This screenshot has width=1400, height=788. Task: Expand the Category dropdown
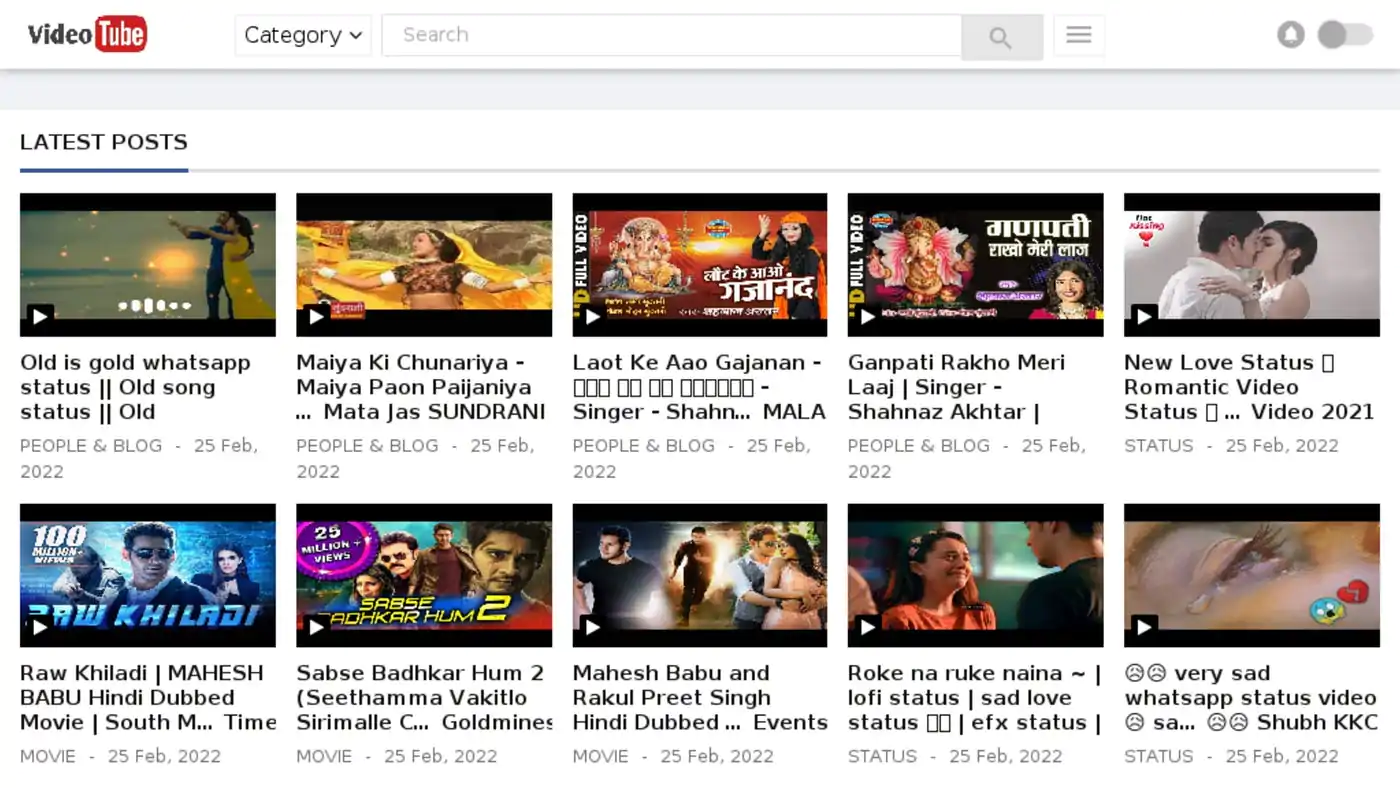coord(303,35)
